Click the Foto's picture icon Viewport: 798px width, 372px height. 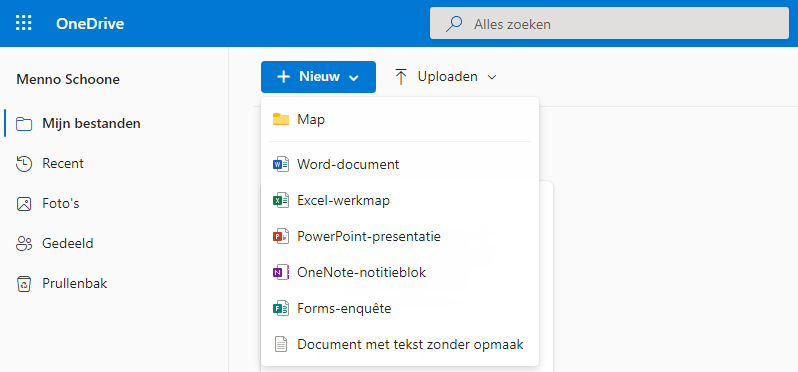(x=24, y=204)
